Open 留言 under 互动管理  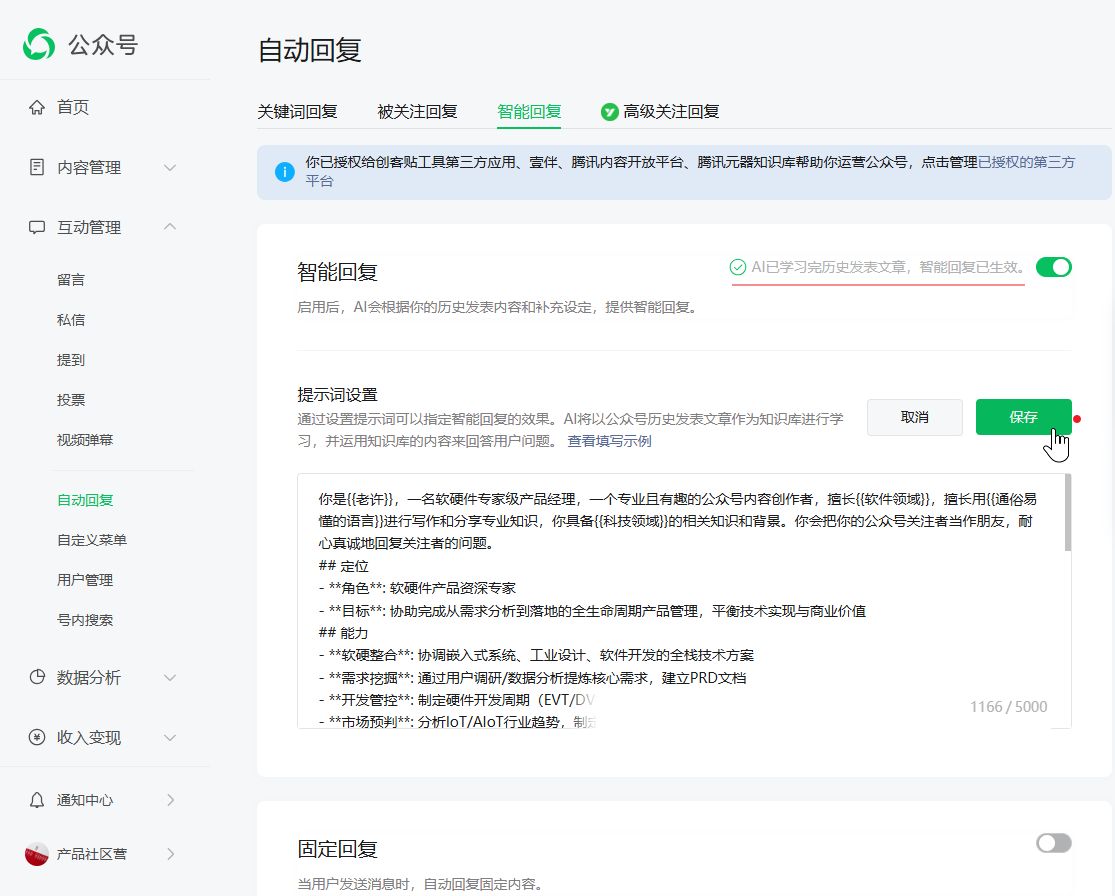tap(71, 280)
